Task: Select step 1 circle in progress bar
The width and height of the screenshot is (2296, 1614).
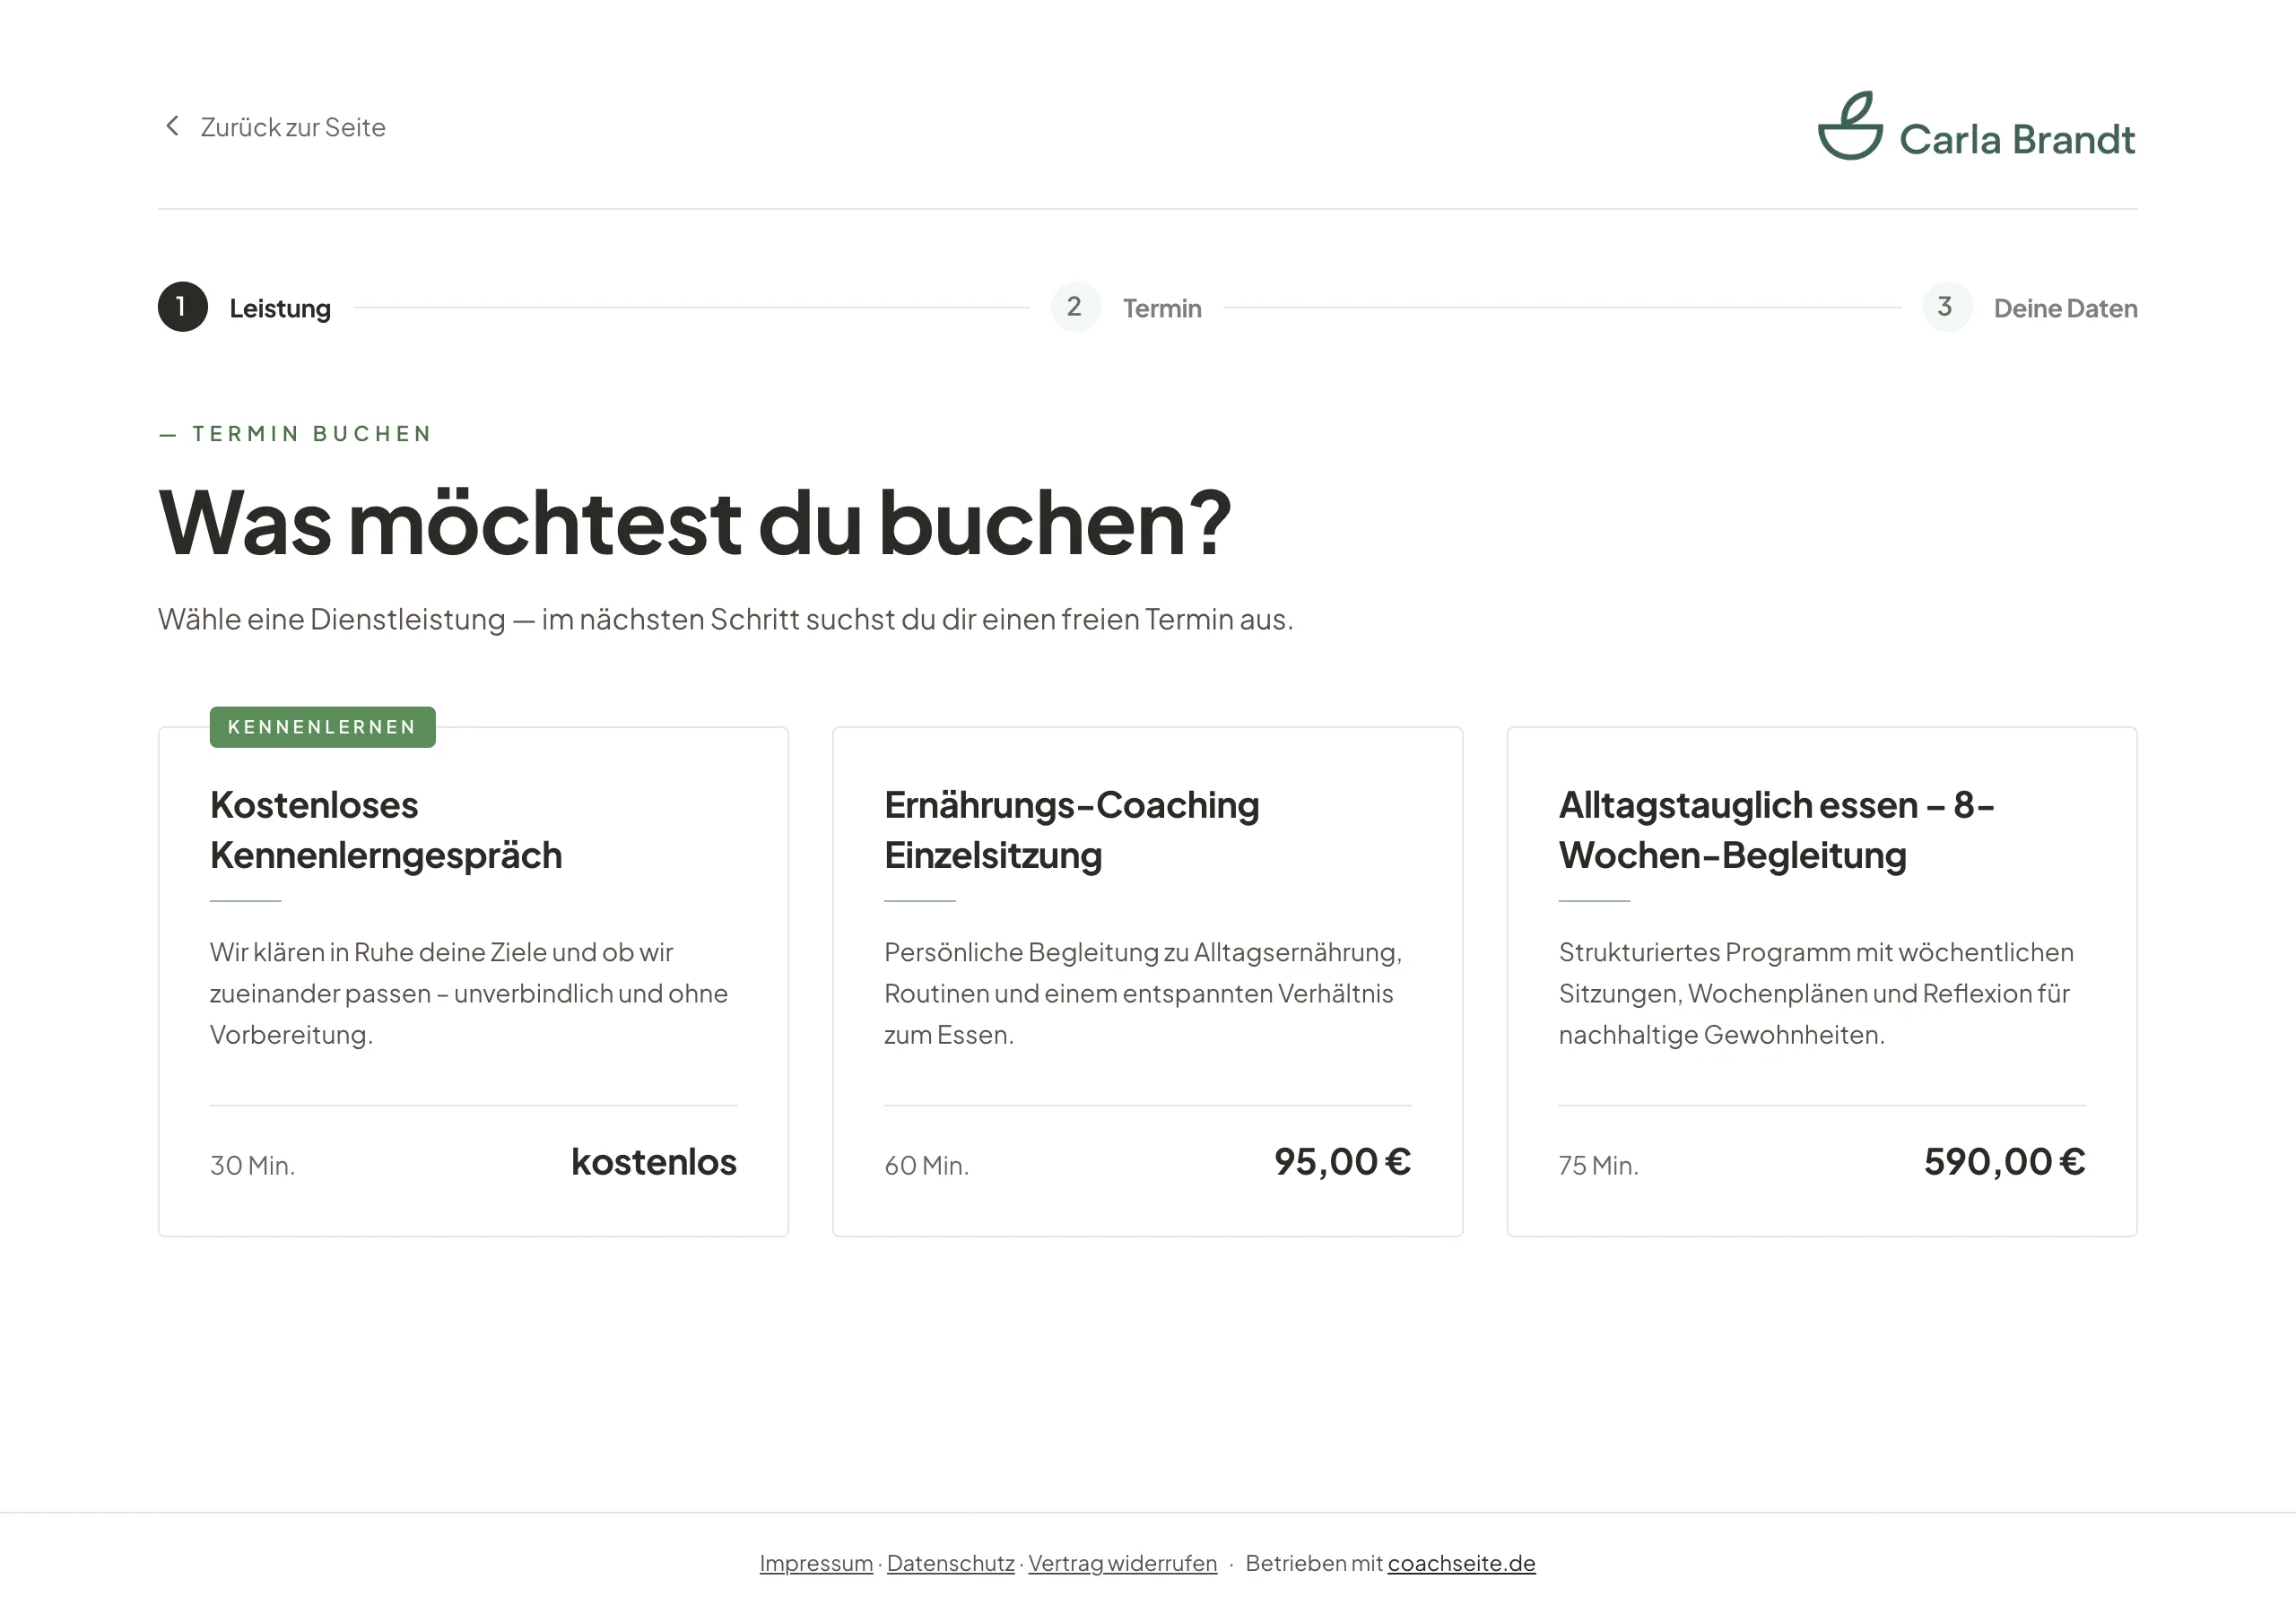Action: click(x=183, y=307)
